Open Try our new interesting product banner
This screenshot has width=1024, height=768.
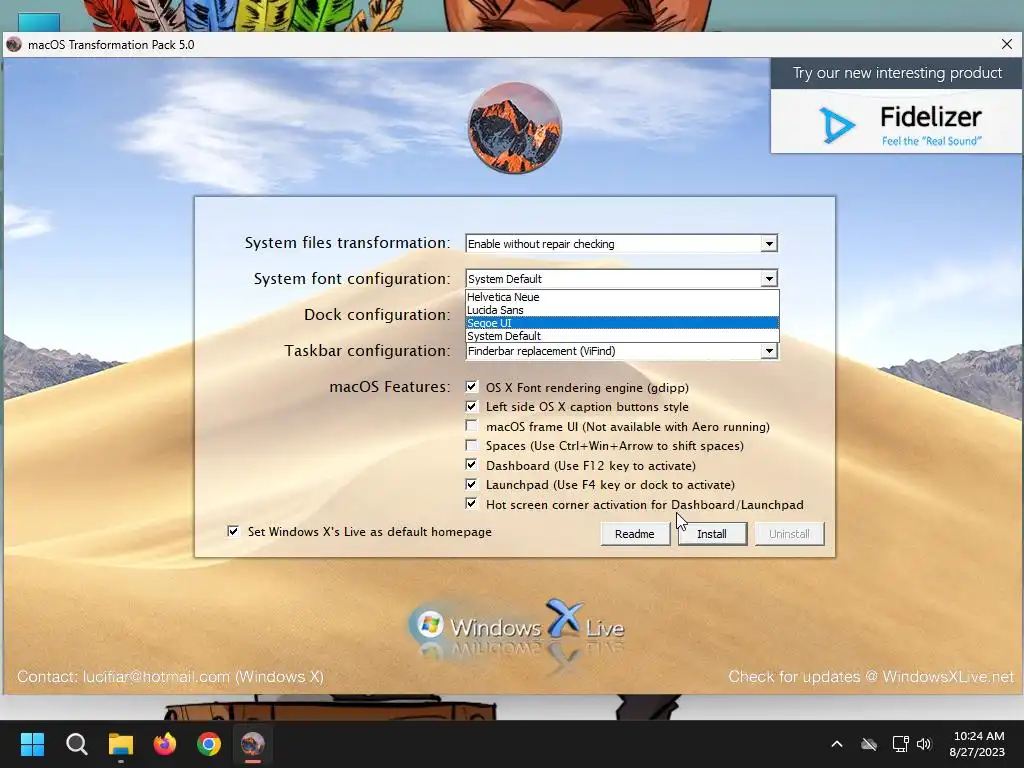(897, 106)
